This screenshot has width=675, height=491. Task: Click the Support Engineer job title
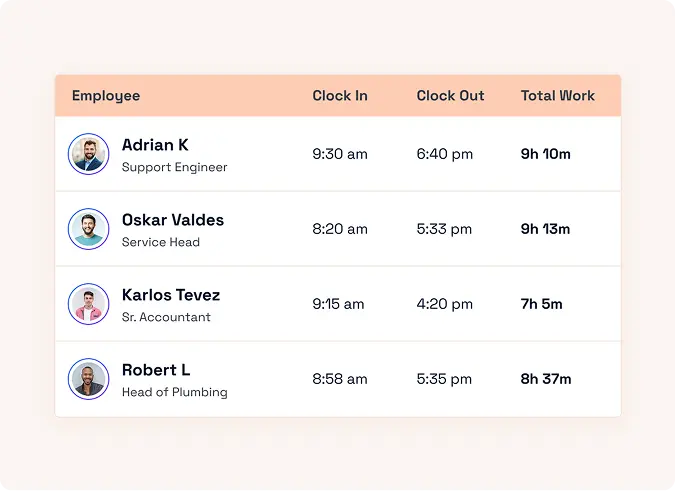tap(175, 168)
